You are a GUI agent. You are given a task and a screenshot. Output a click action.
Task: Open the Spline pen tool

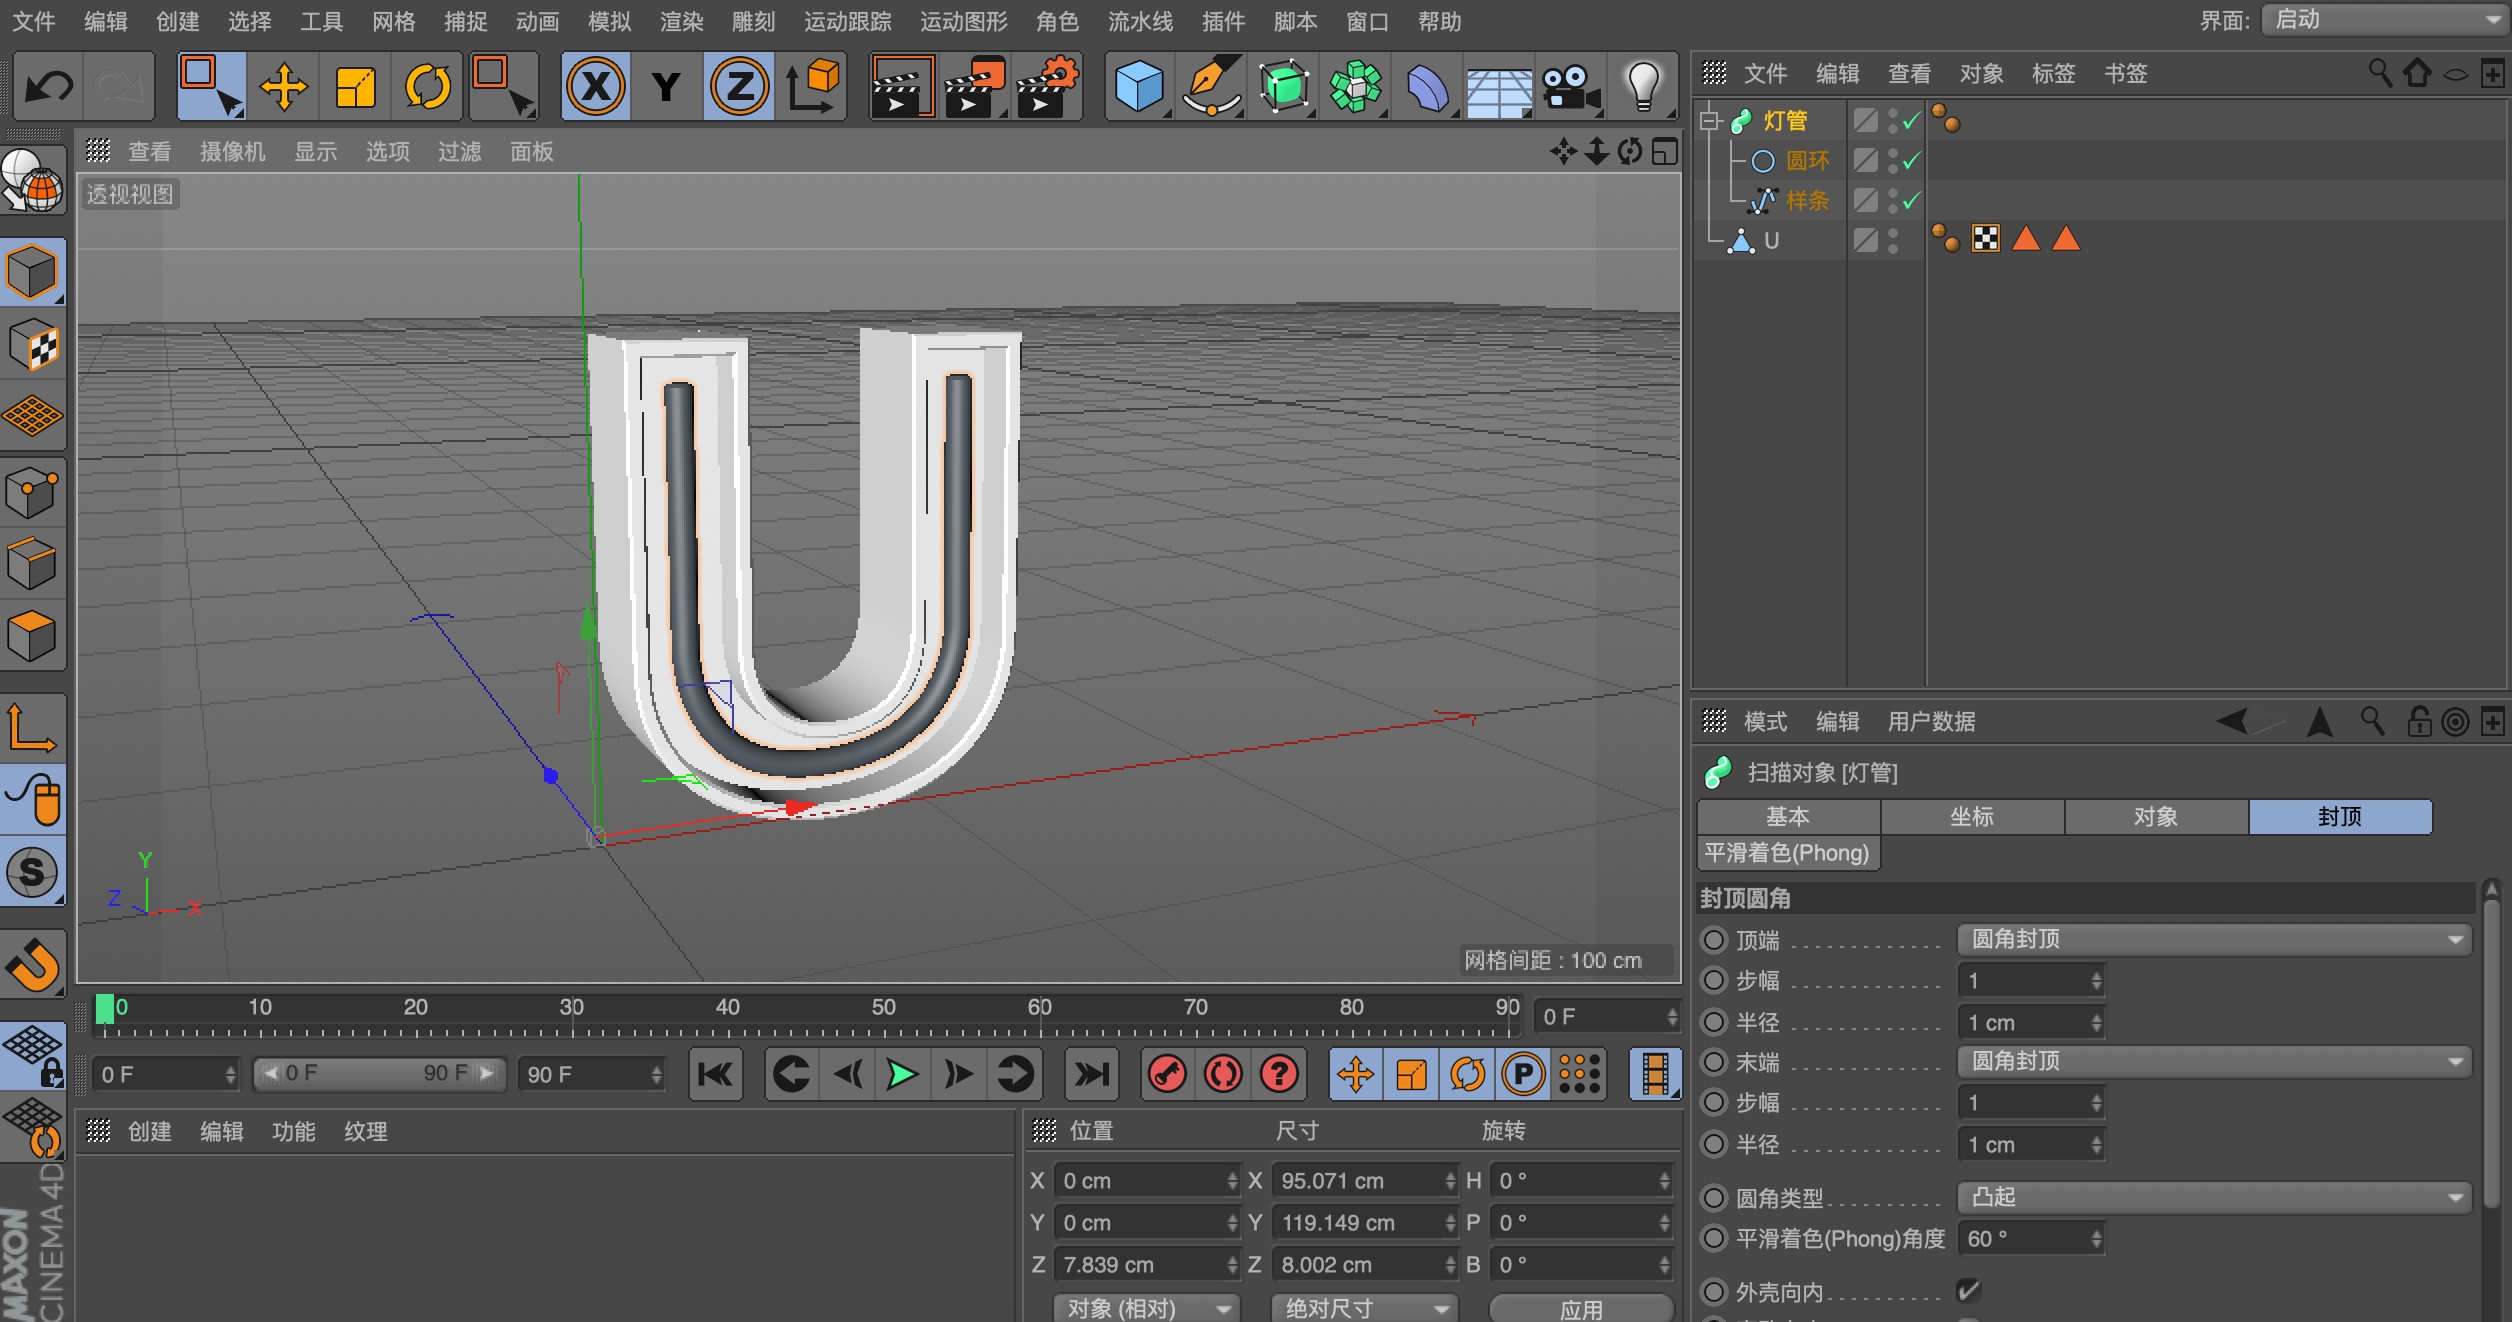point(1211,87)
